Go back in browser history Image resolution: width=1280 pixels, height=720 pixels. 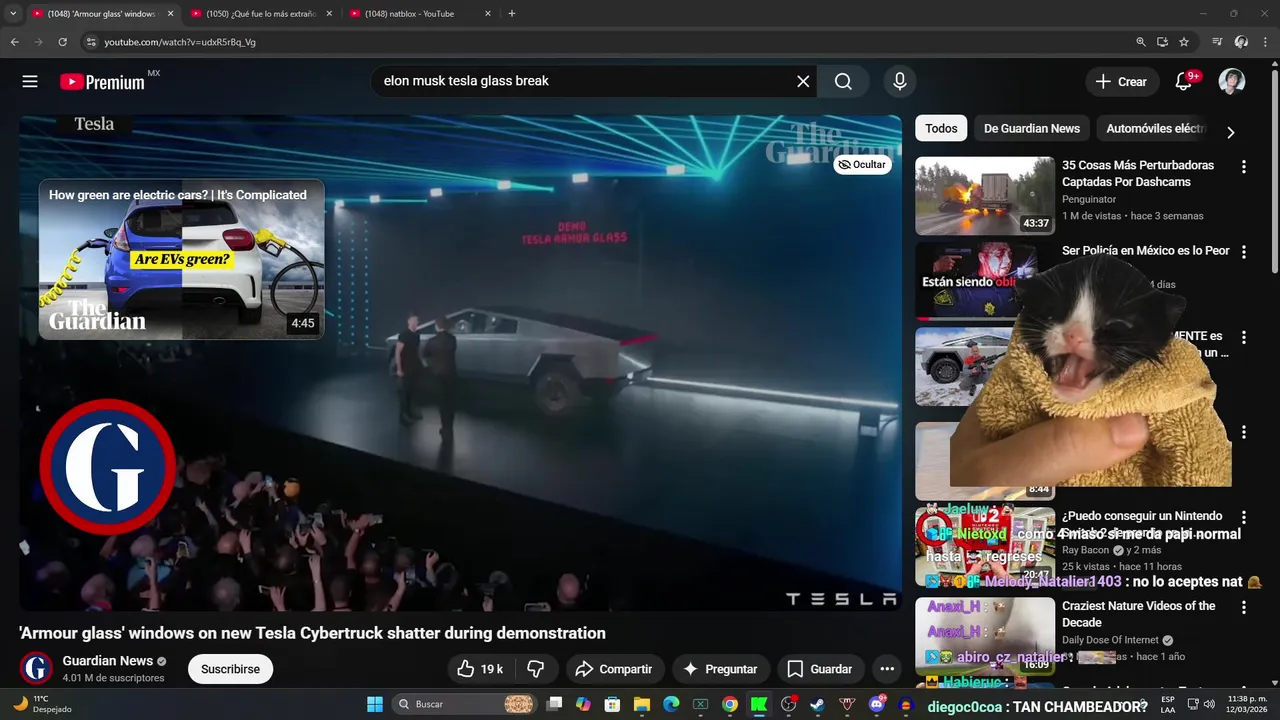coord(14,42)
